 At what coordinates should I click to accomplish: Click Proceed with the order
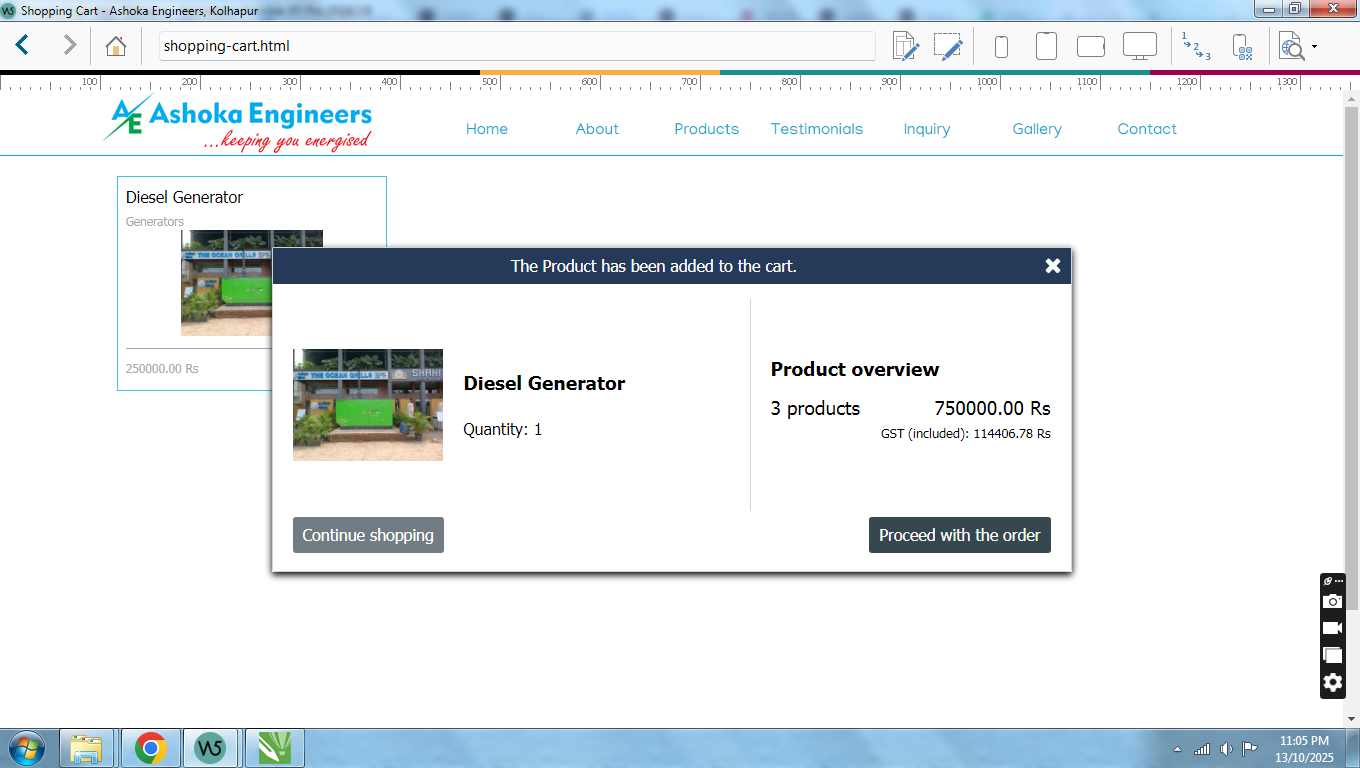click(959, 535)
